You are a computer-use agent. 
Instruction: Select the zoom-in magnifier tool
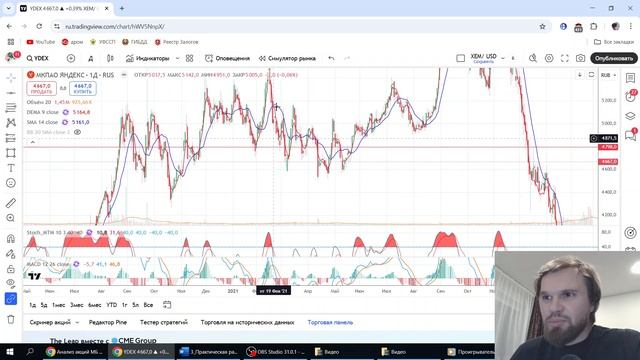[x=11, y=218]
